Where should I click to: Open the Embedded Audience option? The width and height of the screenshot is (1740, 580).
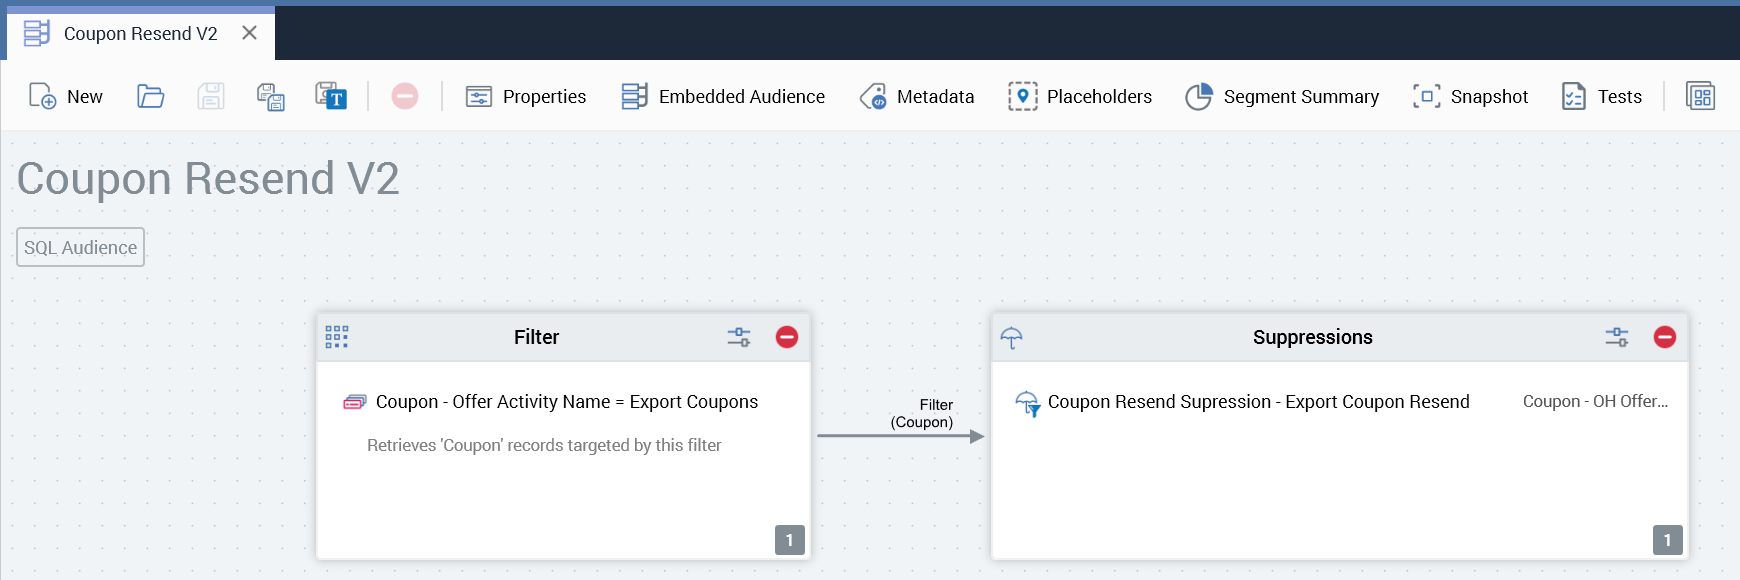pos(723,96)
